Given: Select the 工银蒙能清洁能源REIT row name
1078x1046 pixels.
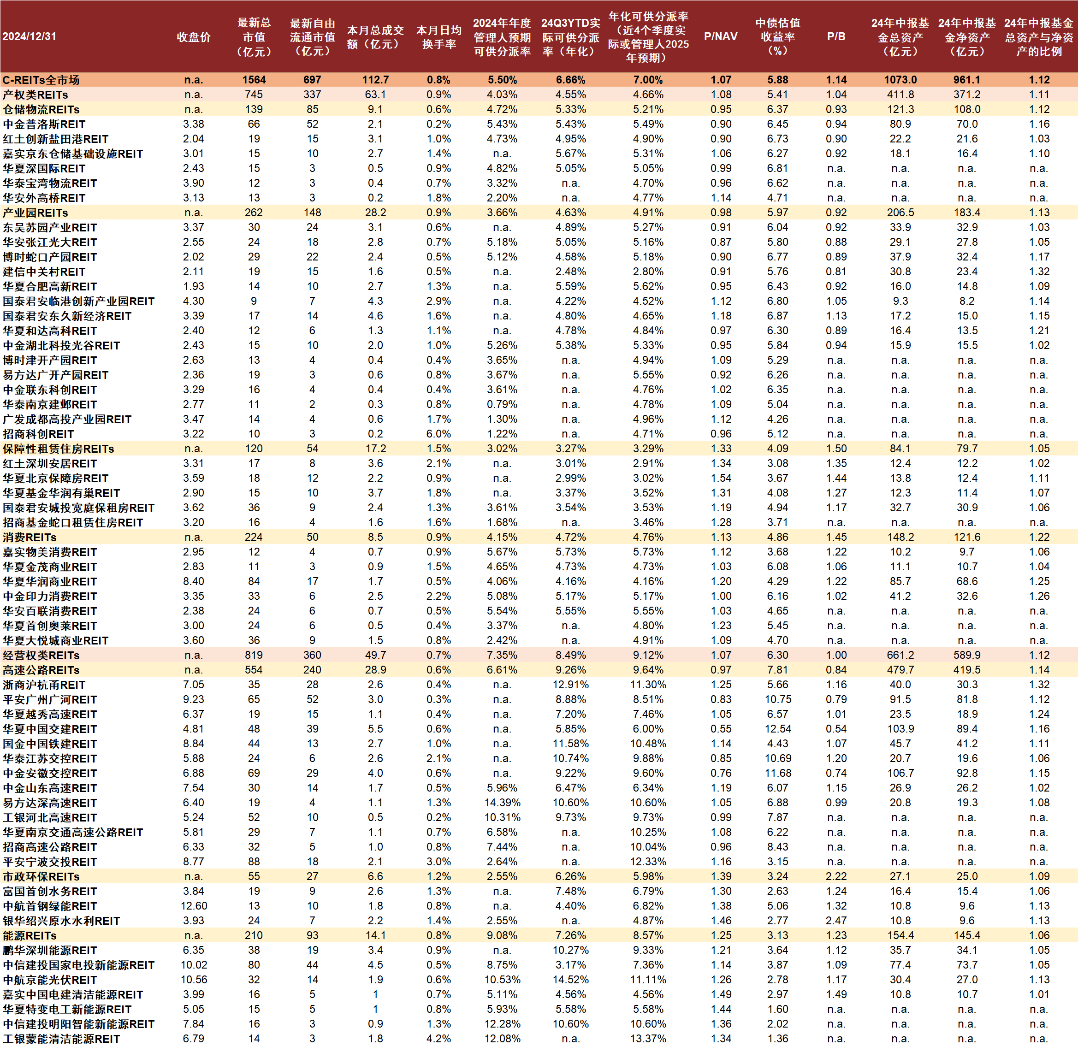Looking at the screenshot, I should point(61,1039).
